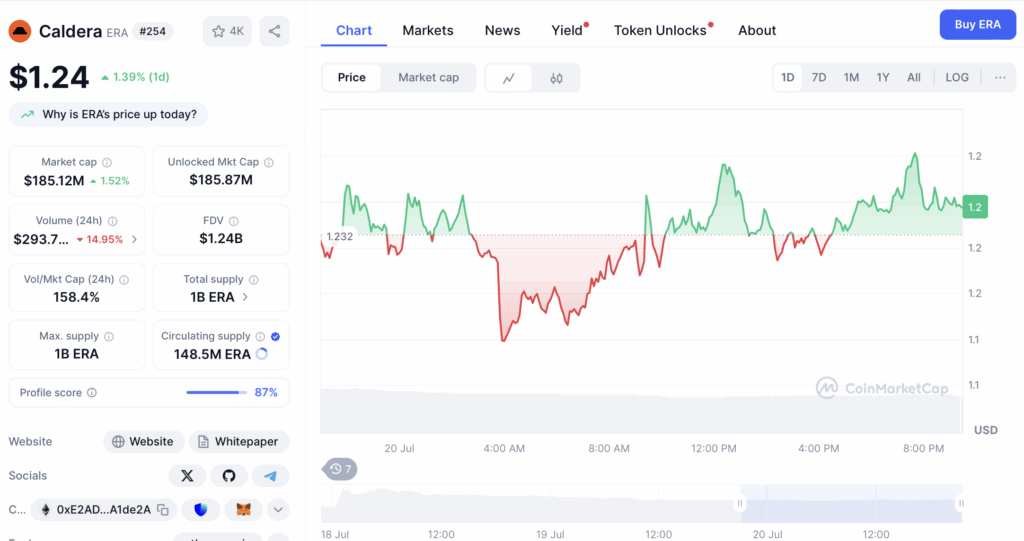The width and height of the screenshot is (1024, 541).
Task: Click the verified badge for circulating supply
Action: tap(276, 336)
